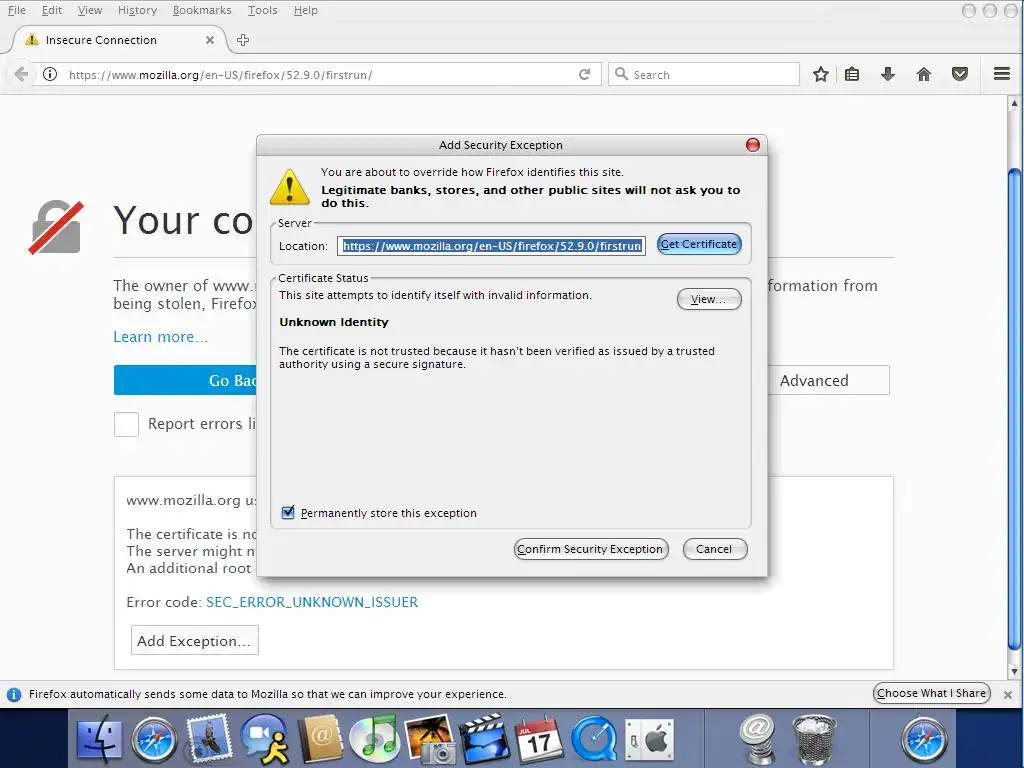
Task: Reload the page with the refresh icon
Action: 584,74
